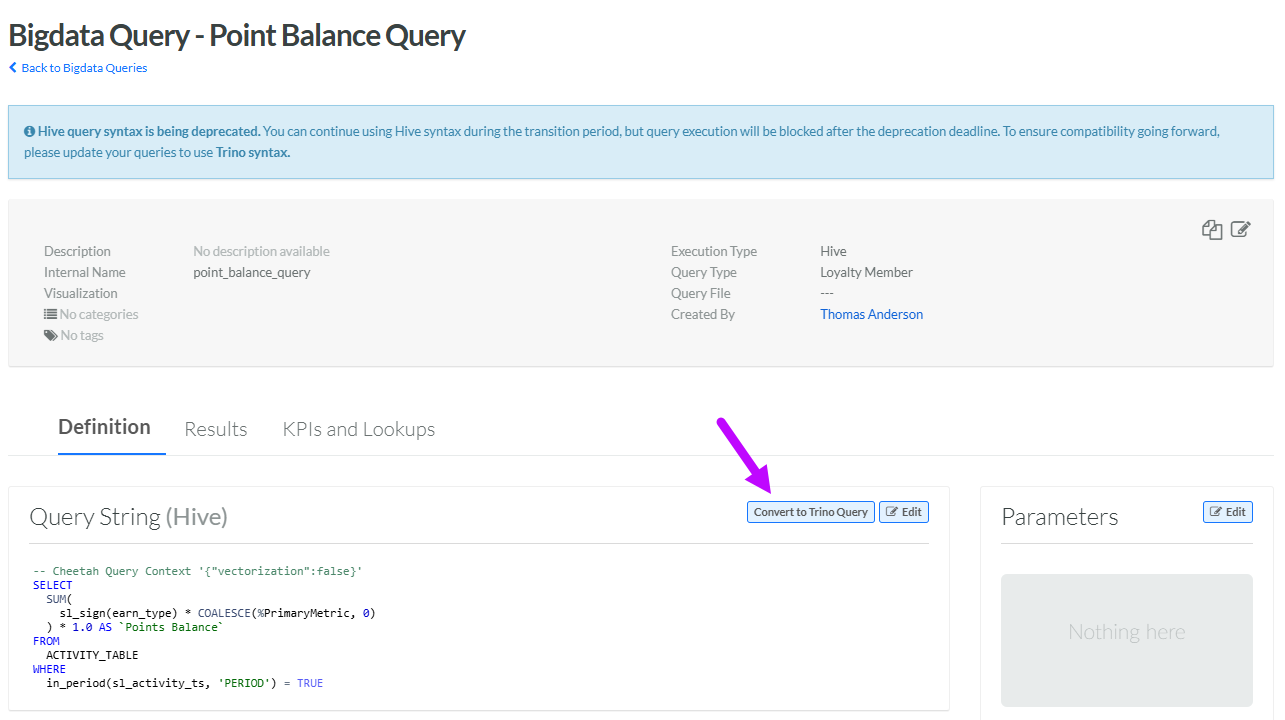Click the info icon in deprecation banner
The height and width of the screenshot is (720, 1285).
click(x=30, y=132)
